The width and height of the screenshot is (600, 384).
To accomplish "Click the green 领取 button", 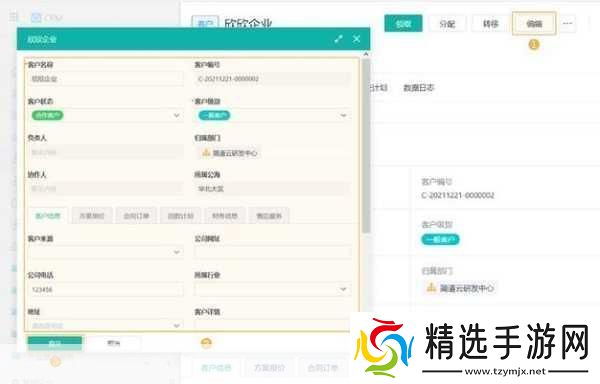I will (x=403, y=24).
